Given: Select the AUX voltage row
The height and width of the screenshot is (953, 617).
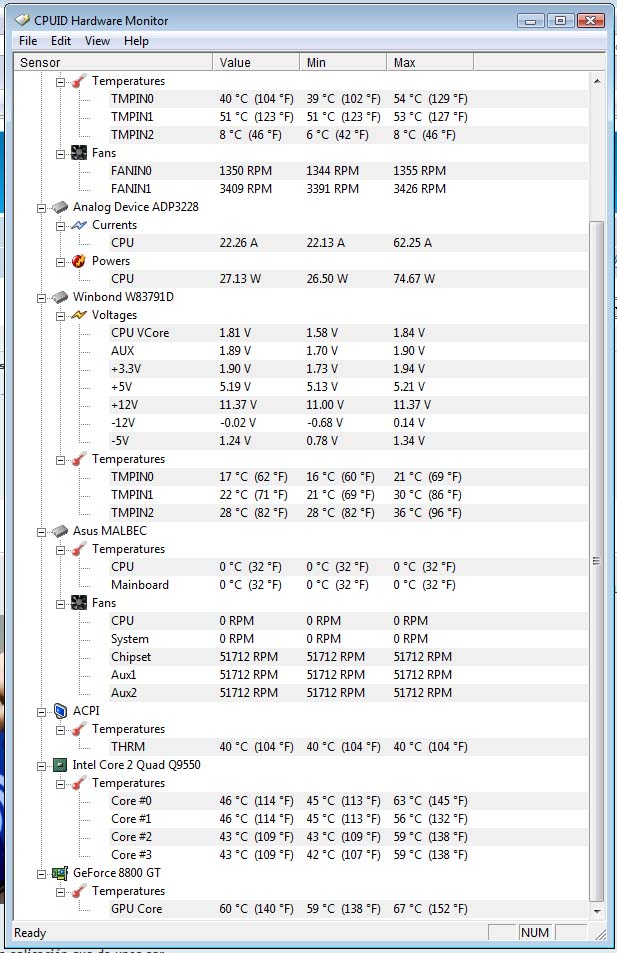Looking at the screenshot, I should (x=348, y=351).
